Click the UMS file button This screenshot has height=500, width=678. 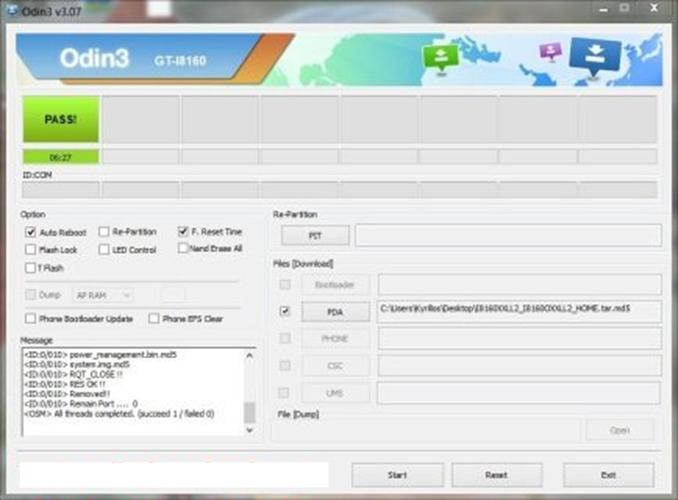pyautogui.click(x=336, y=393)
